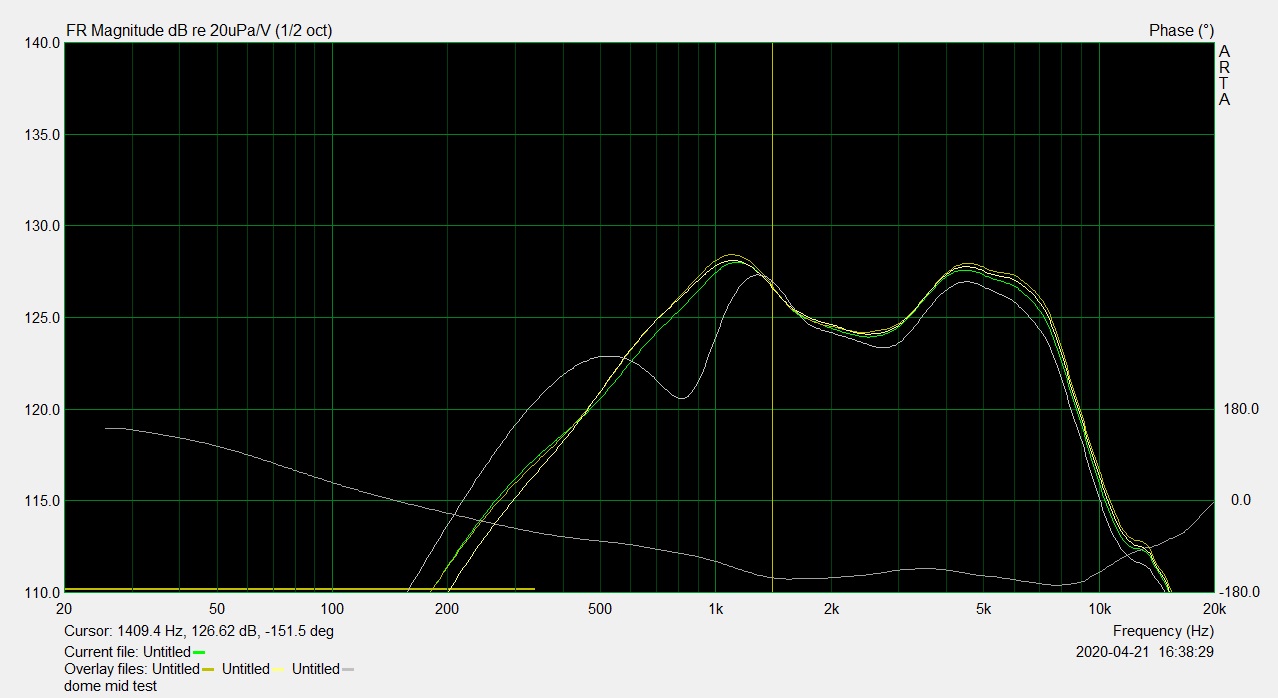
Task: Click the 1k frequency axis tick label
Action: pos(715,609)
